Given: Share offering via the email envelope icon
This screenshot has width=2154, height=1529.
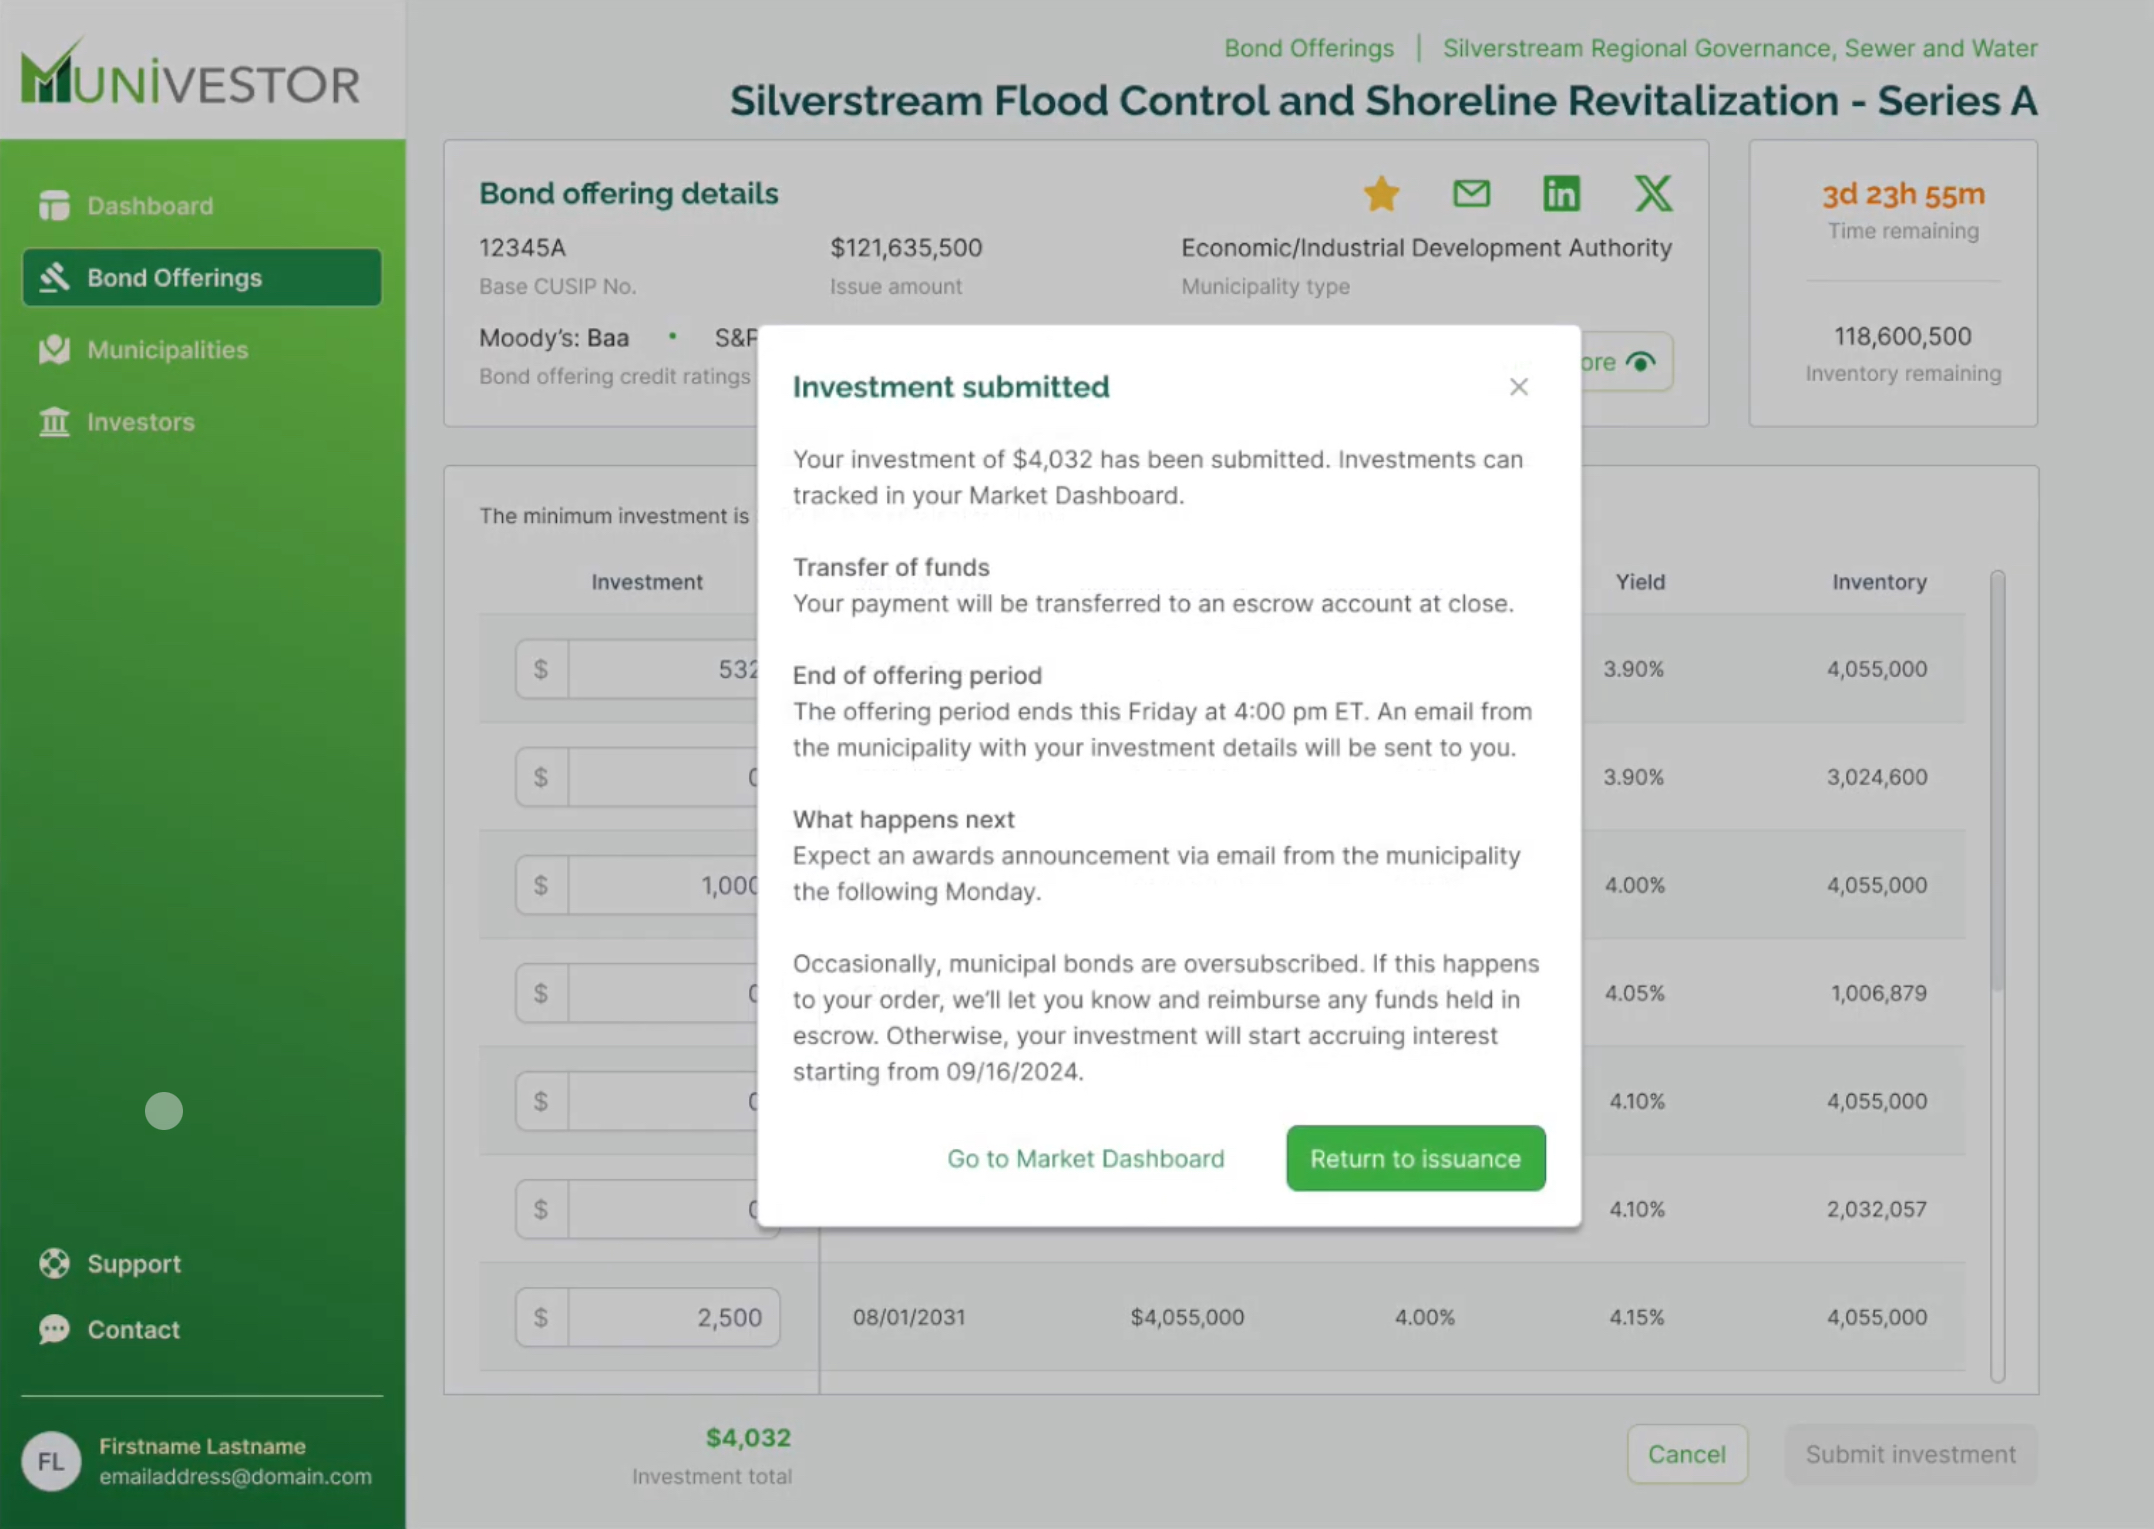Looking at the screenshot, I should [x=1471, y=194].
